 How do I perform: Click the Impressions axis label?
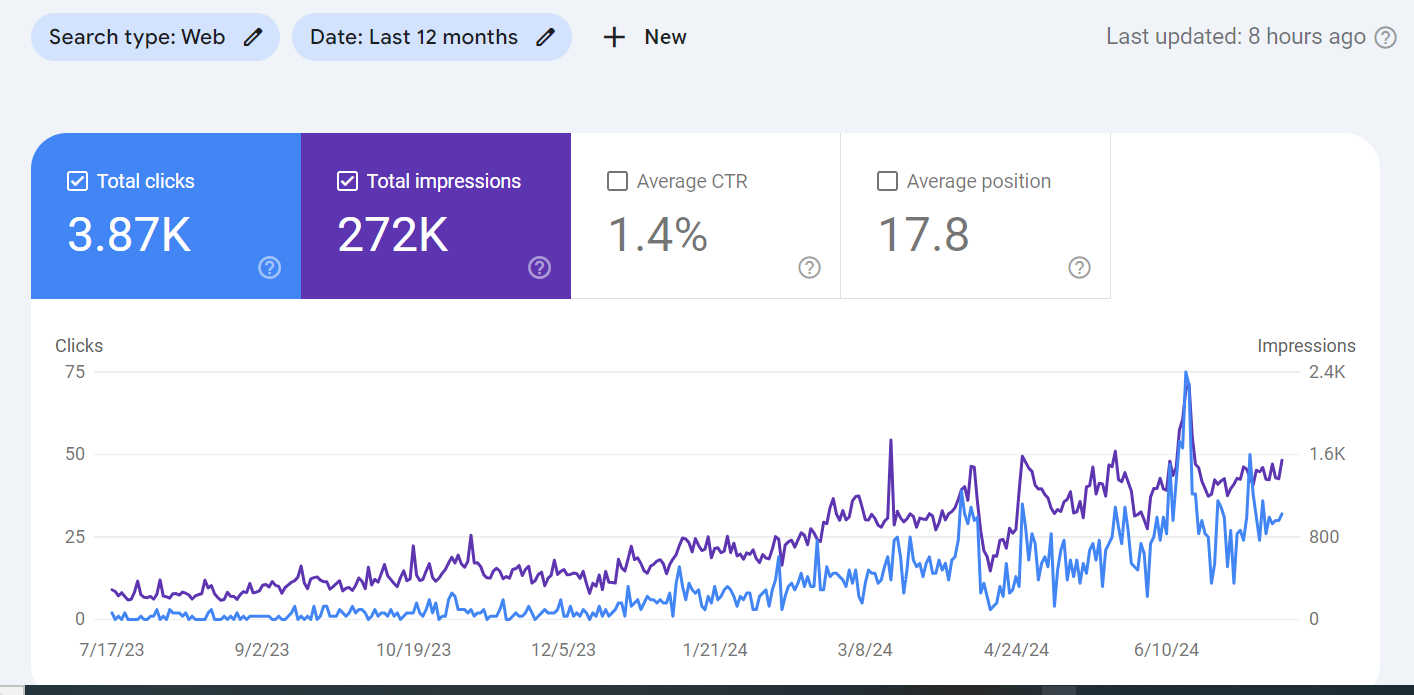(1306, 346)
